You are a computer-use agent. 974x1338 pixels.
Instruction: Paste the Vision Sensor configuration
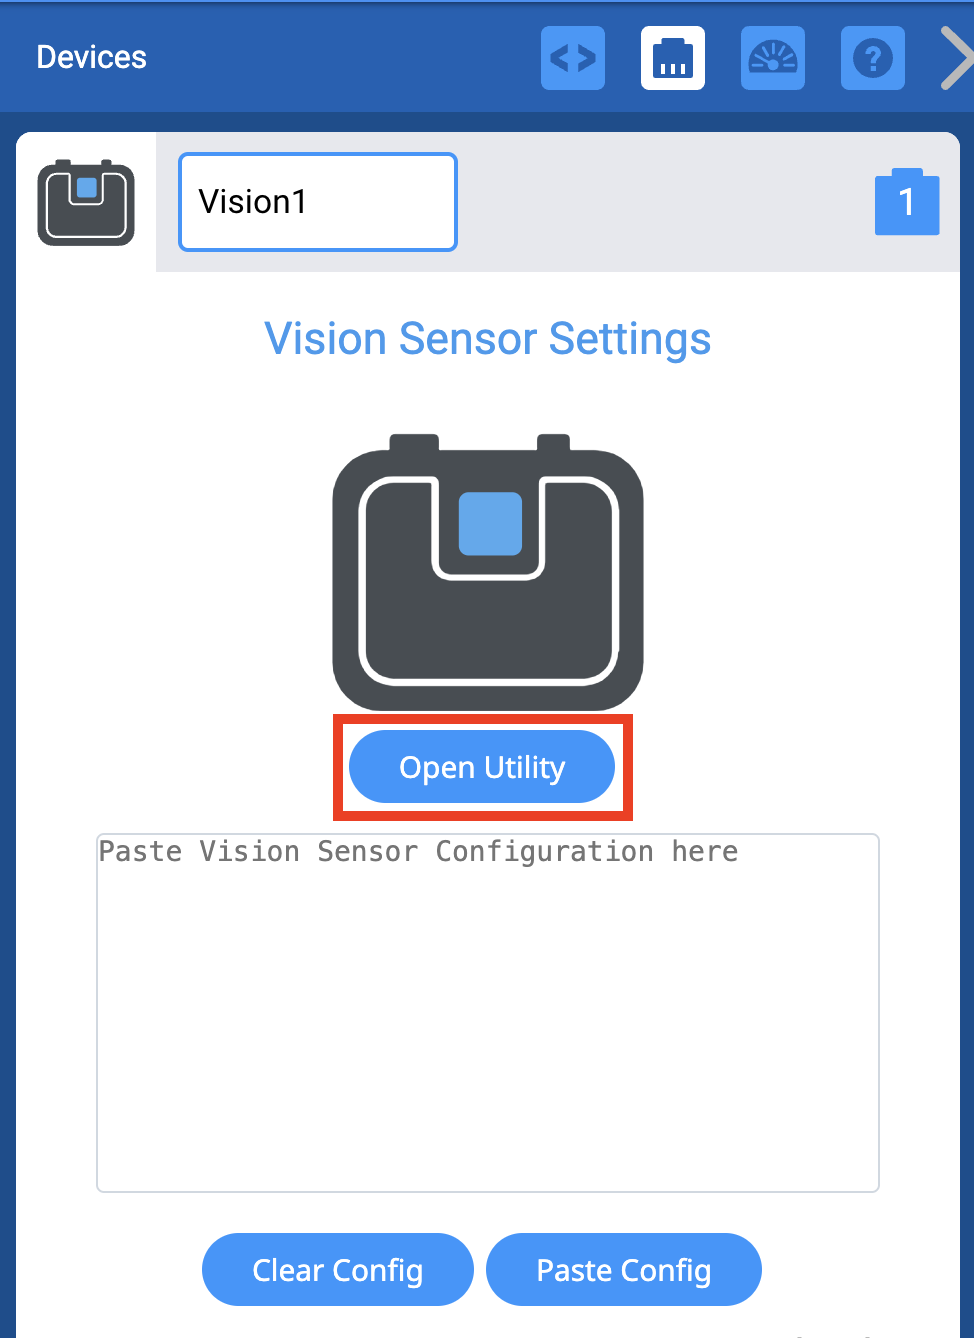(623, 1269)
